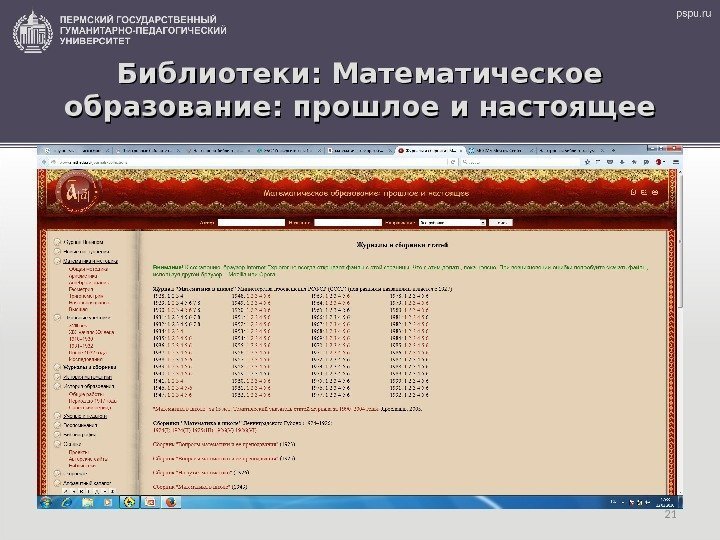The height and width of the screenshot is (540, 720).
Task: Reload the page using the refresh icon
Action: point(453,162)
